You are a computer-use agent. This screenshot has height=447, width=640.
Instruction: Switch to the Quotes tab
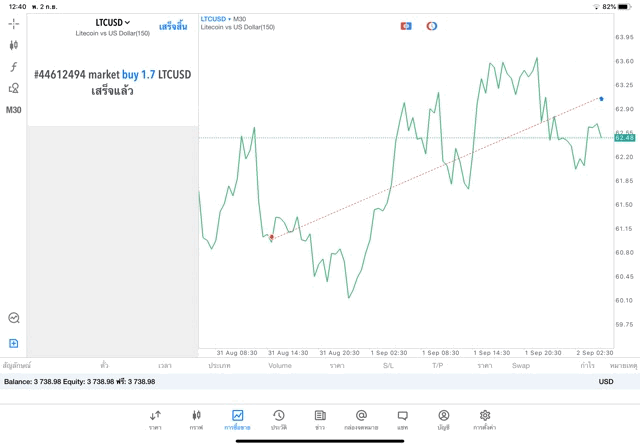155,419
